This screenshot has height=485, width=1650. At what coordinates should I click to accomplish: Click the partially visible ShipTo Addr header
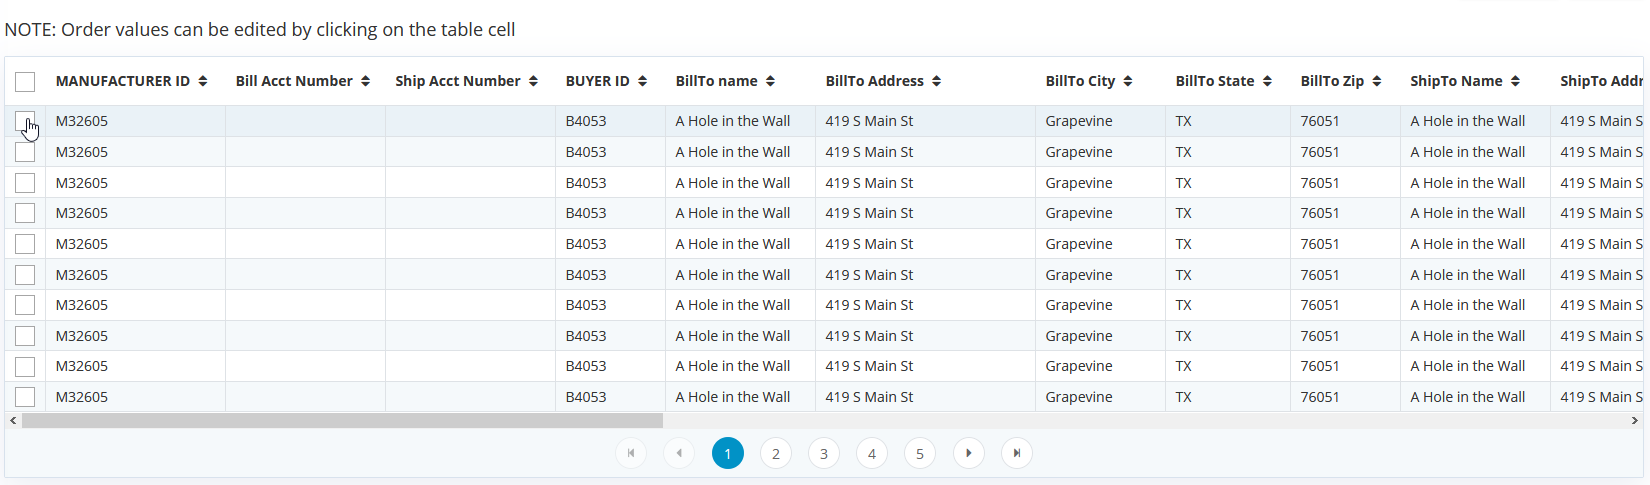click(x=1601, y=81)
